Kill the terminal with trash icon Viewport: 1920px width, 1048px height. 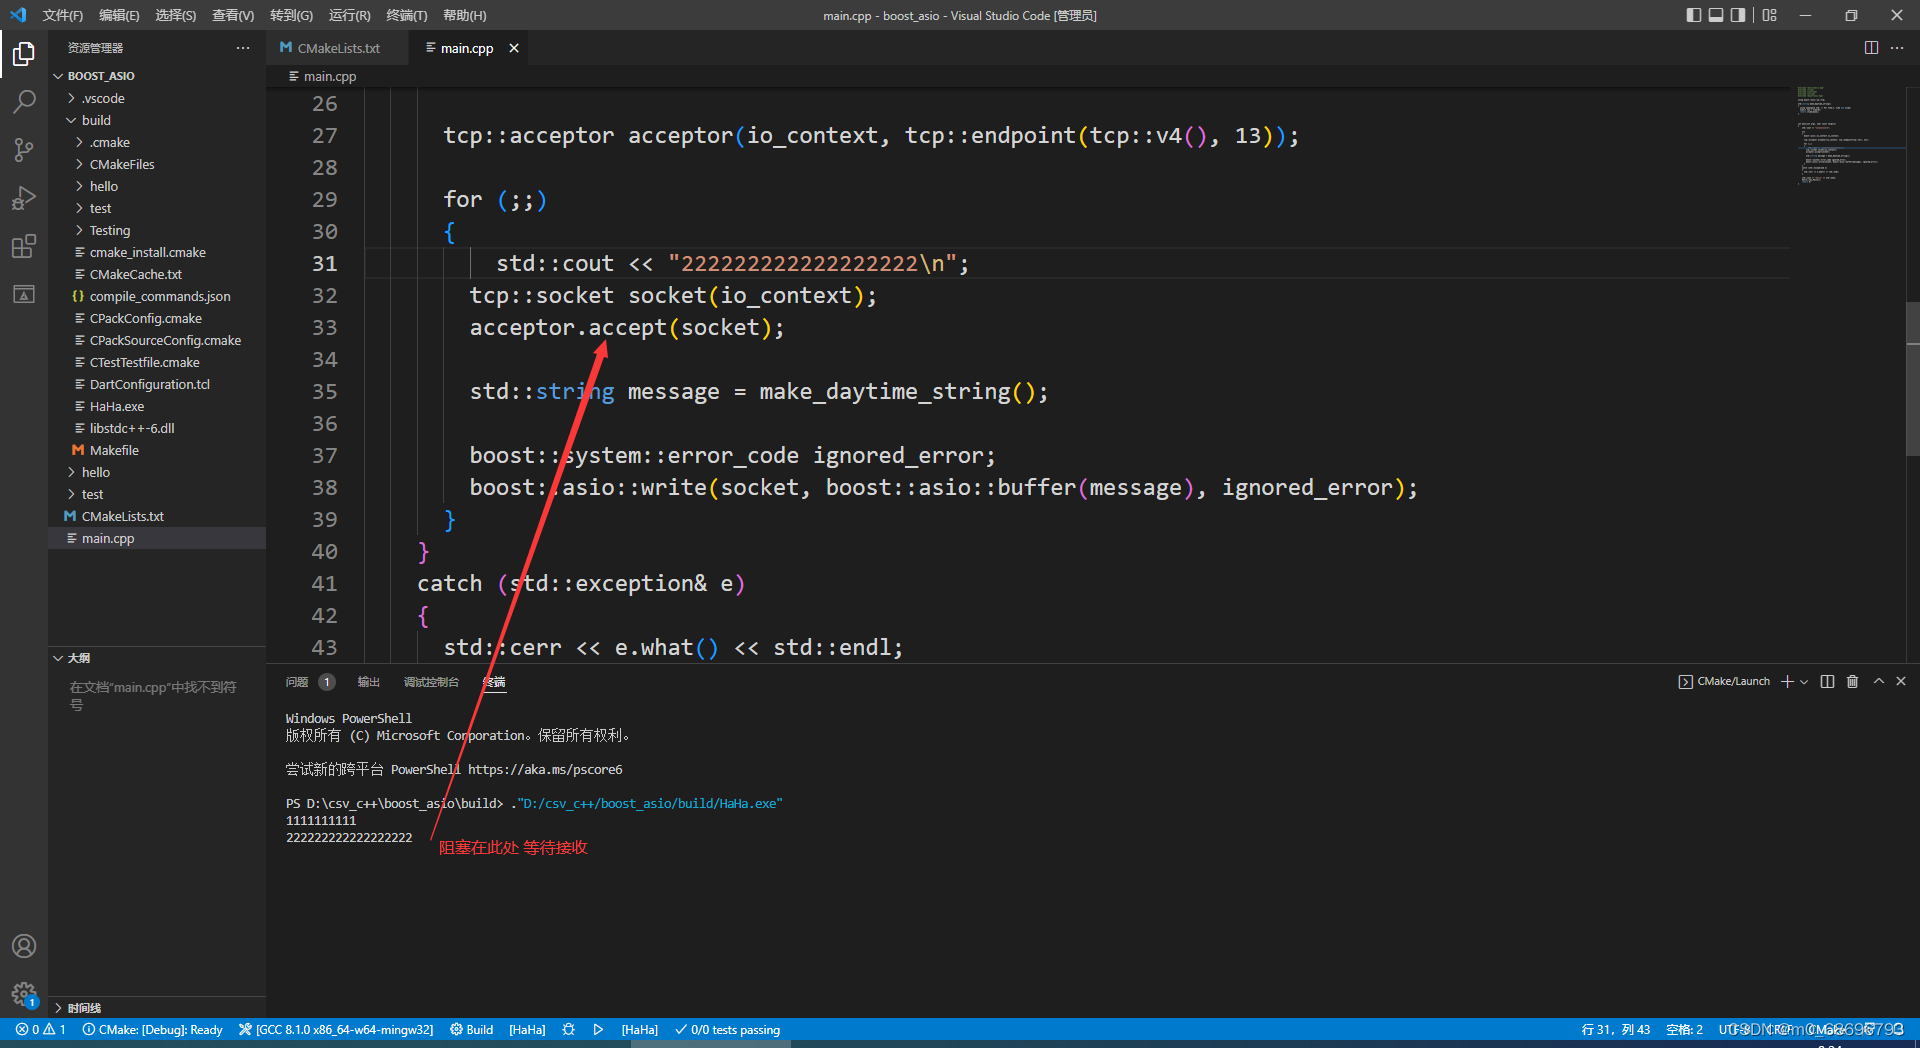click(x=1853, y=681)
